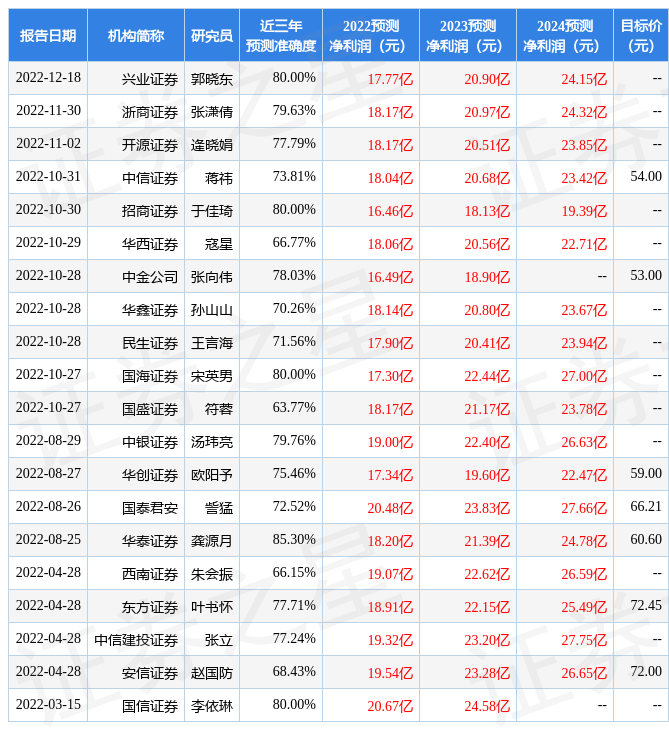Click target price 59.00

pos(646,473)
